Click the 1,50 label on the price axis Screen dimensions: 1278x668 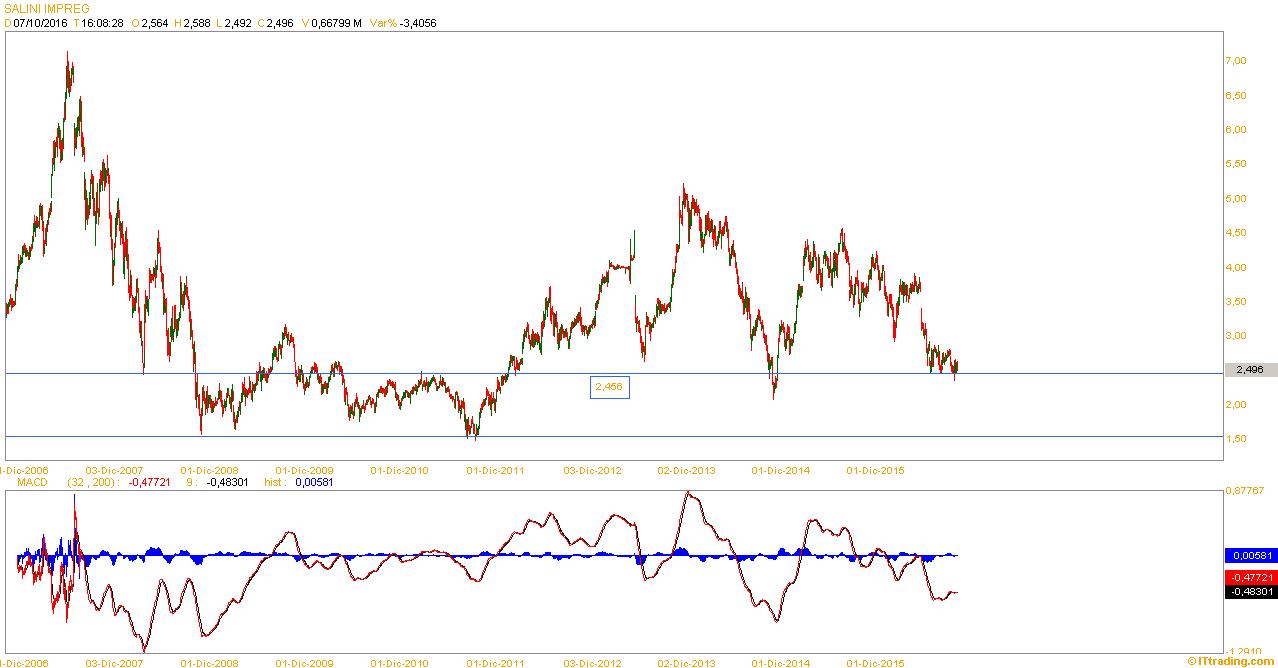pos(1236,439)
